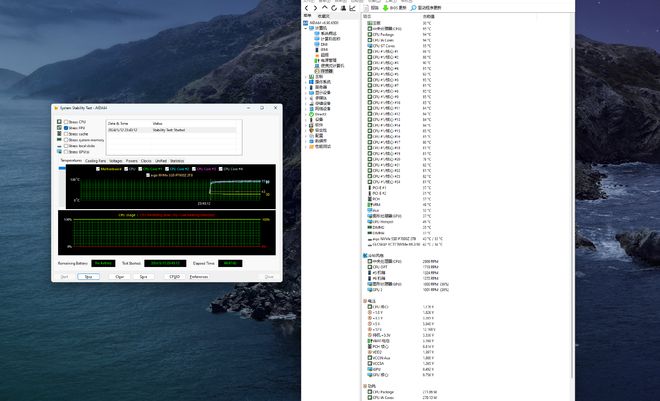The width and height of the screenshot is (660, 401).
Task: Open the 超频 overclock page
Action: tap(322, 55)
